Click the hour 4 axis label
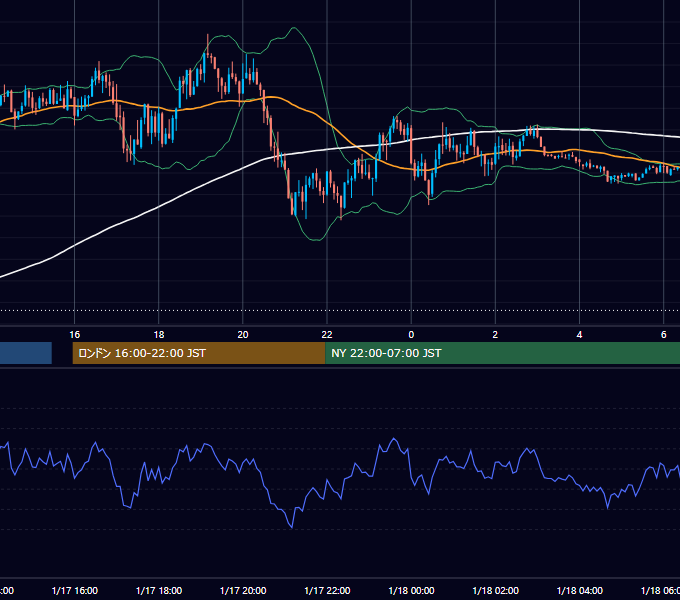Image resolution: width=680 pixels, height=600 pixels. (579, 335)
